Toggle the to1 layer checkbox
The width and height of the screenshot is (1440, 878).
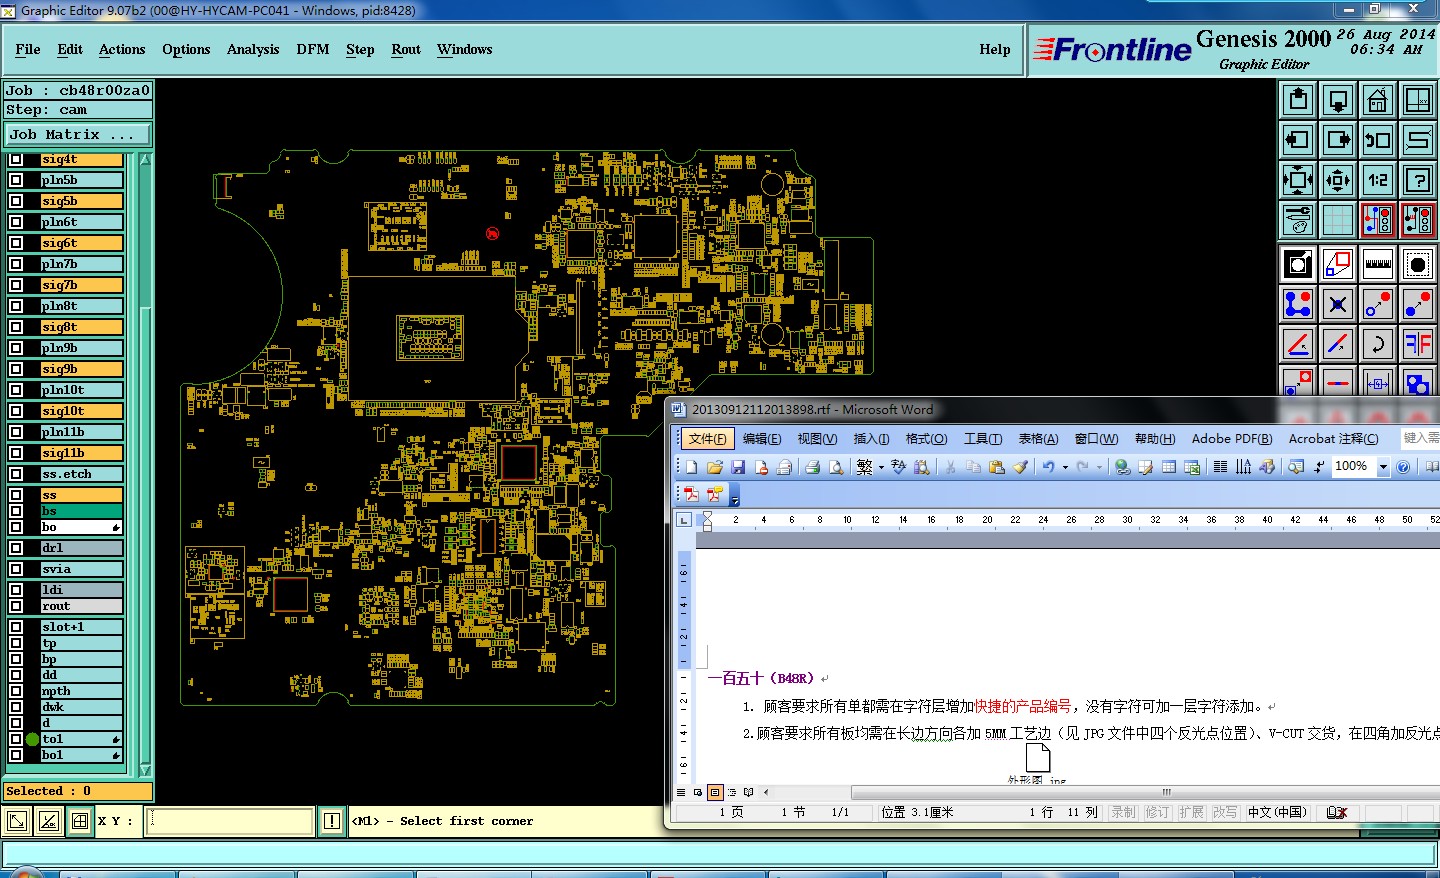(16, 739)
